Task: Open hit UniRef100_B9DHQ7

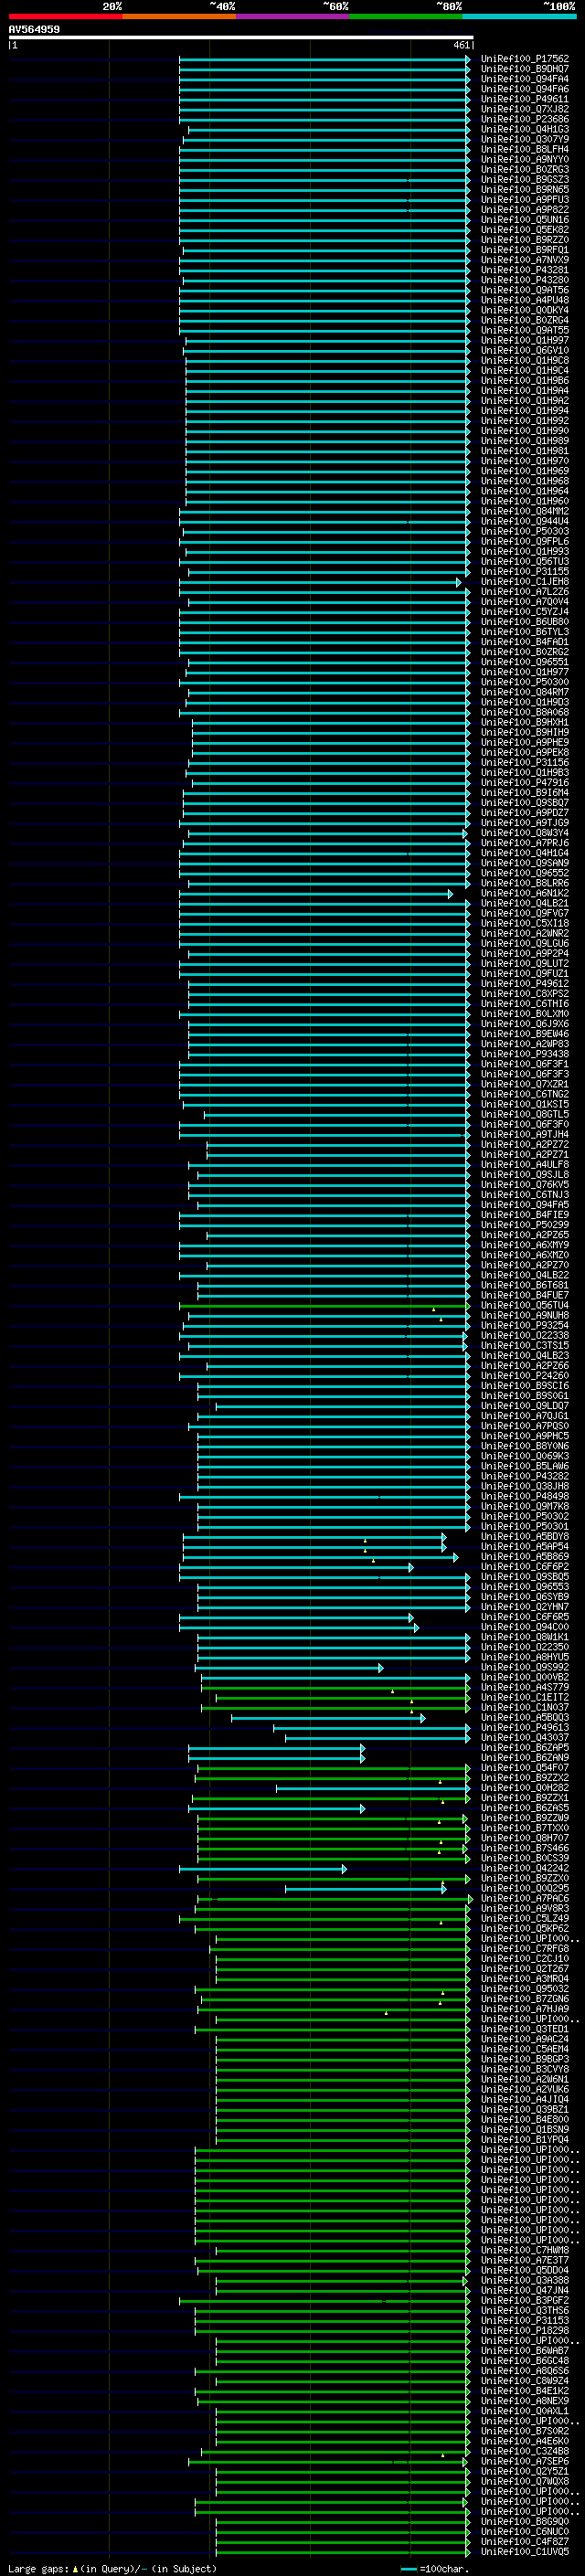Action: click(x=524, y=69)
